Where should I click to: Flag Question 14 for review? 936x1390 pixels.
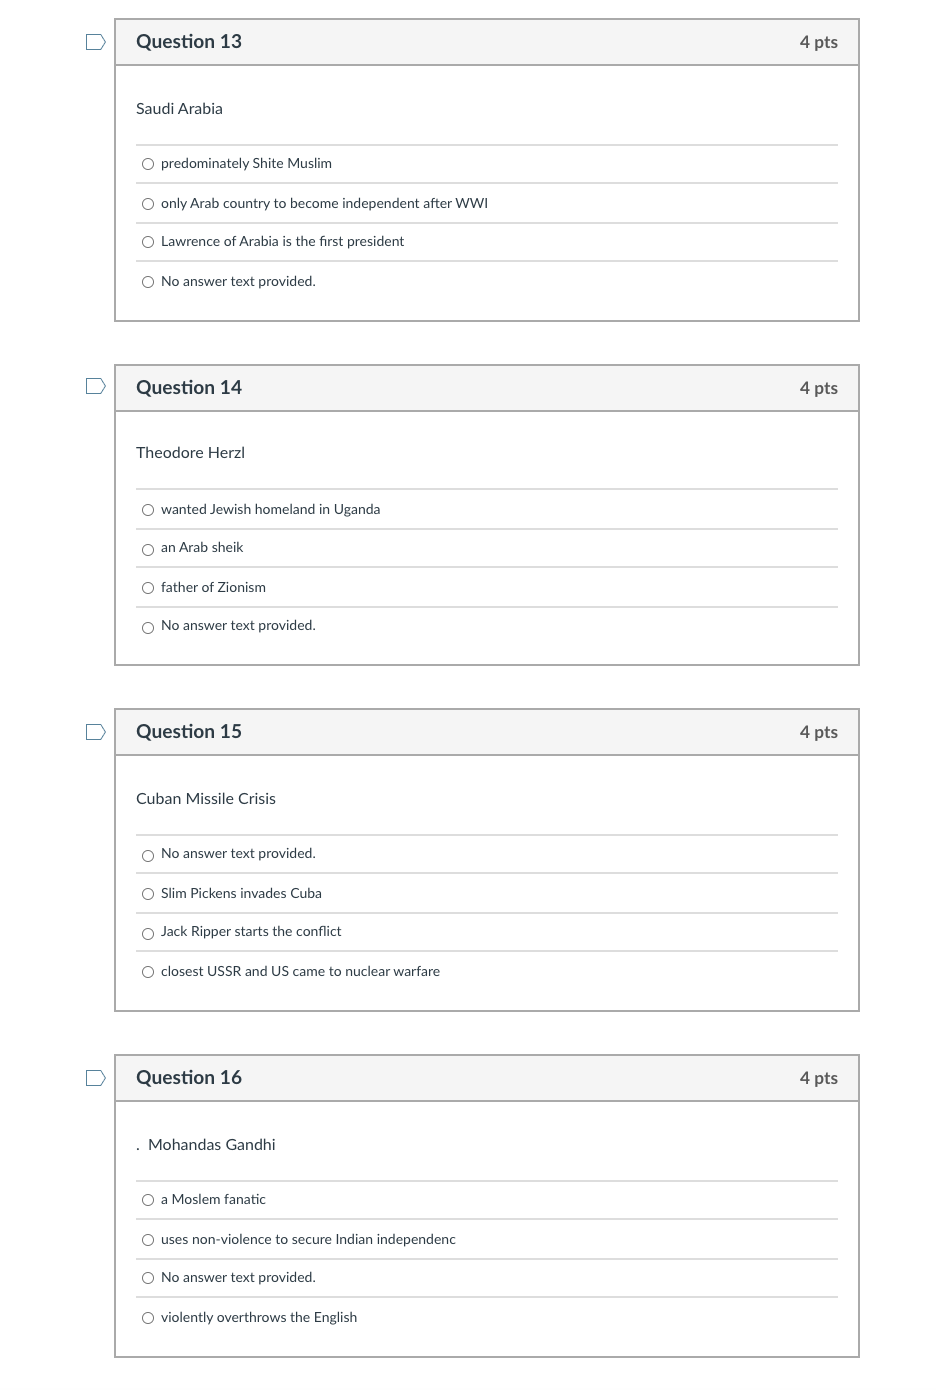click(x=95, y=386)
